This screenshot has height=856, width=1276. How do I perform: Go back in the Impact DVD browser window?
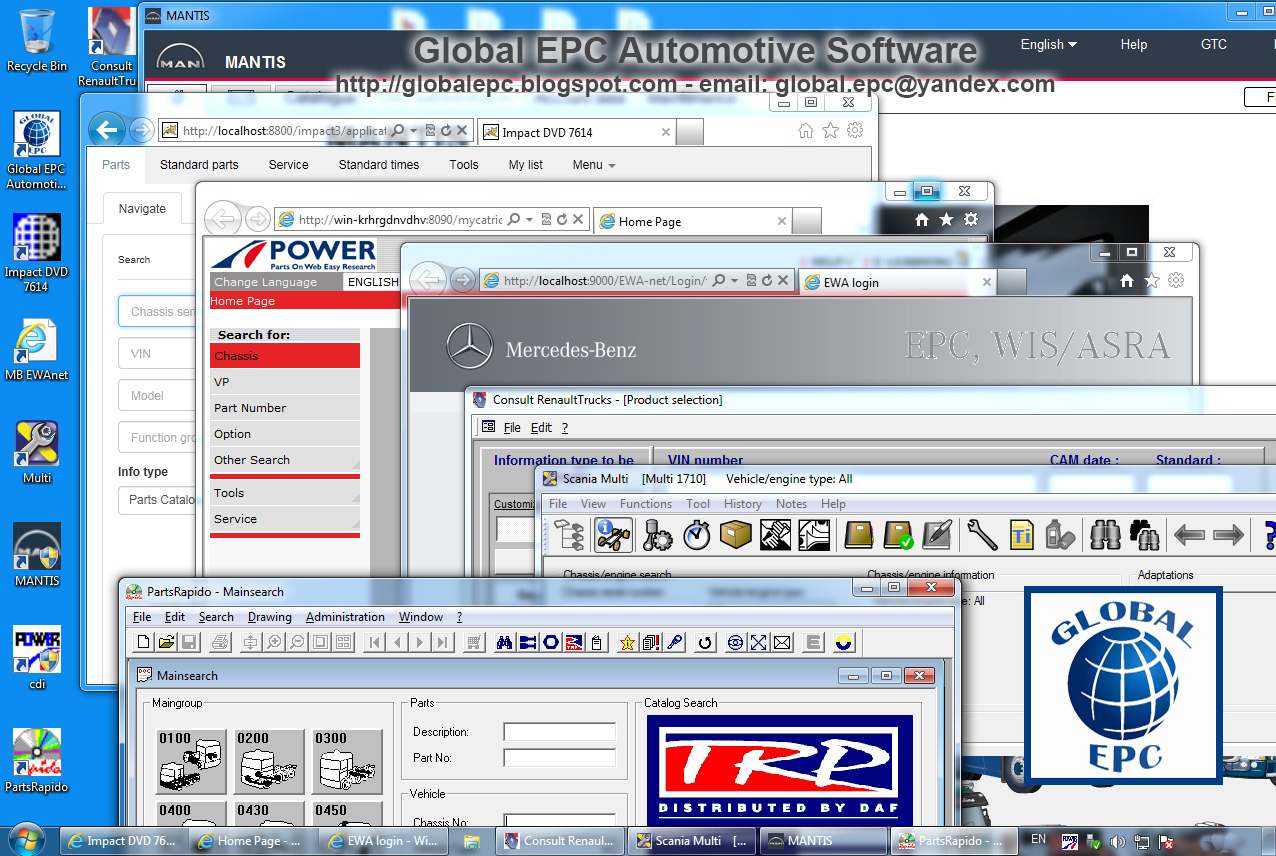[106, 130]
